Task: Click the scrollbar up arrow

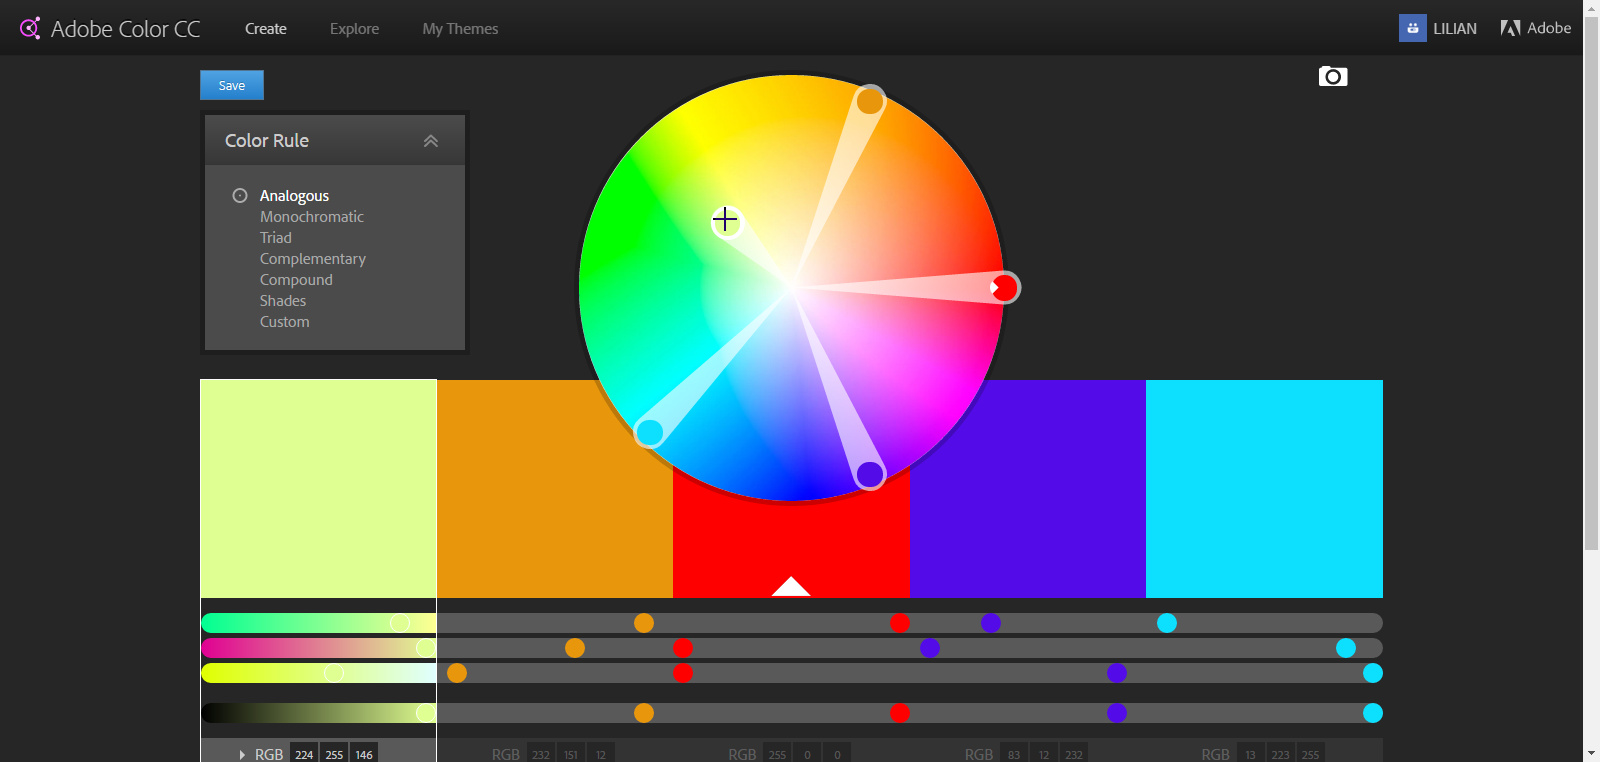Action: tap(1591, 7)
